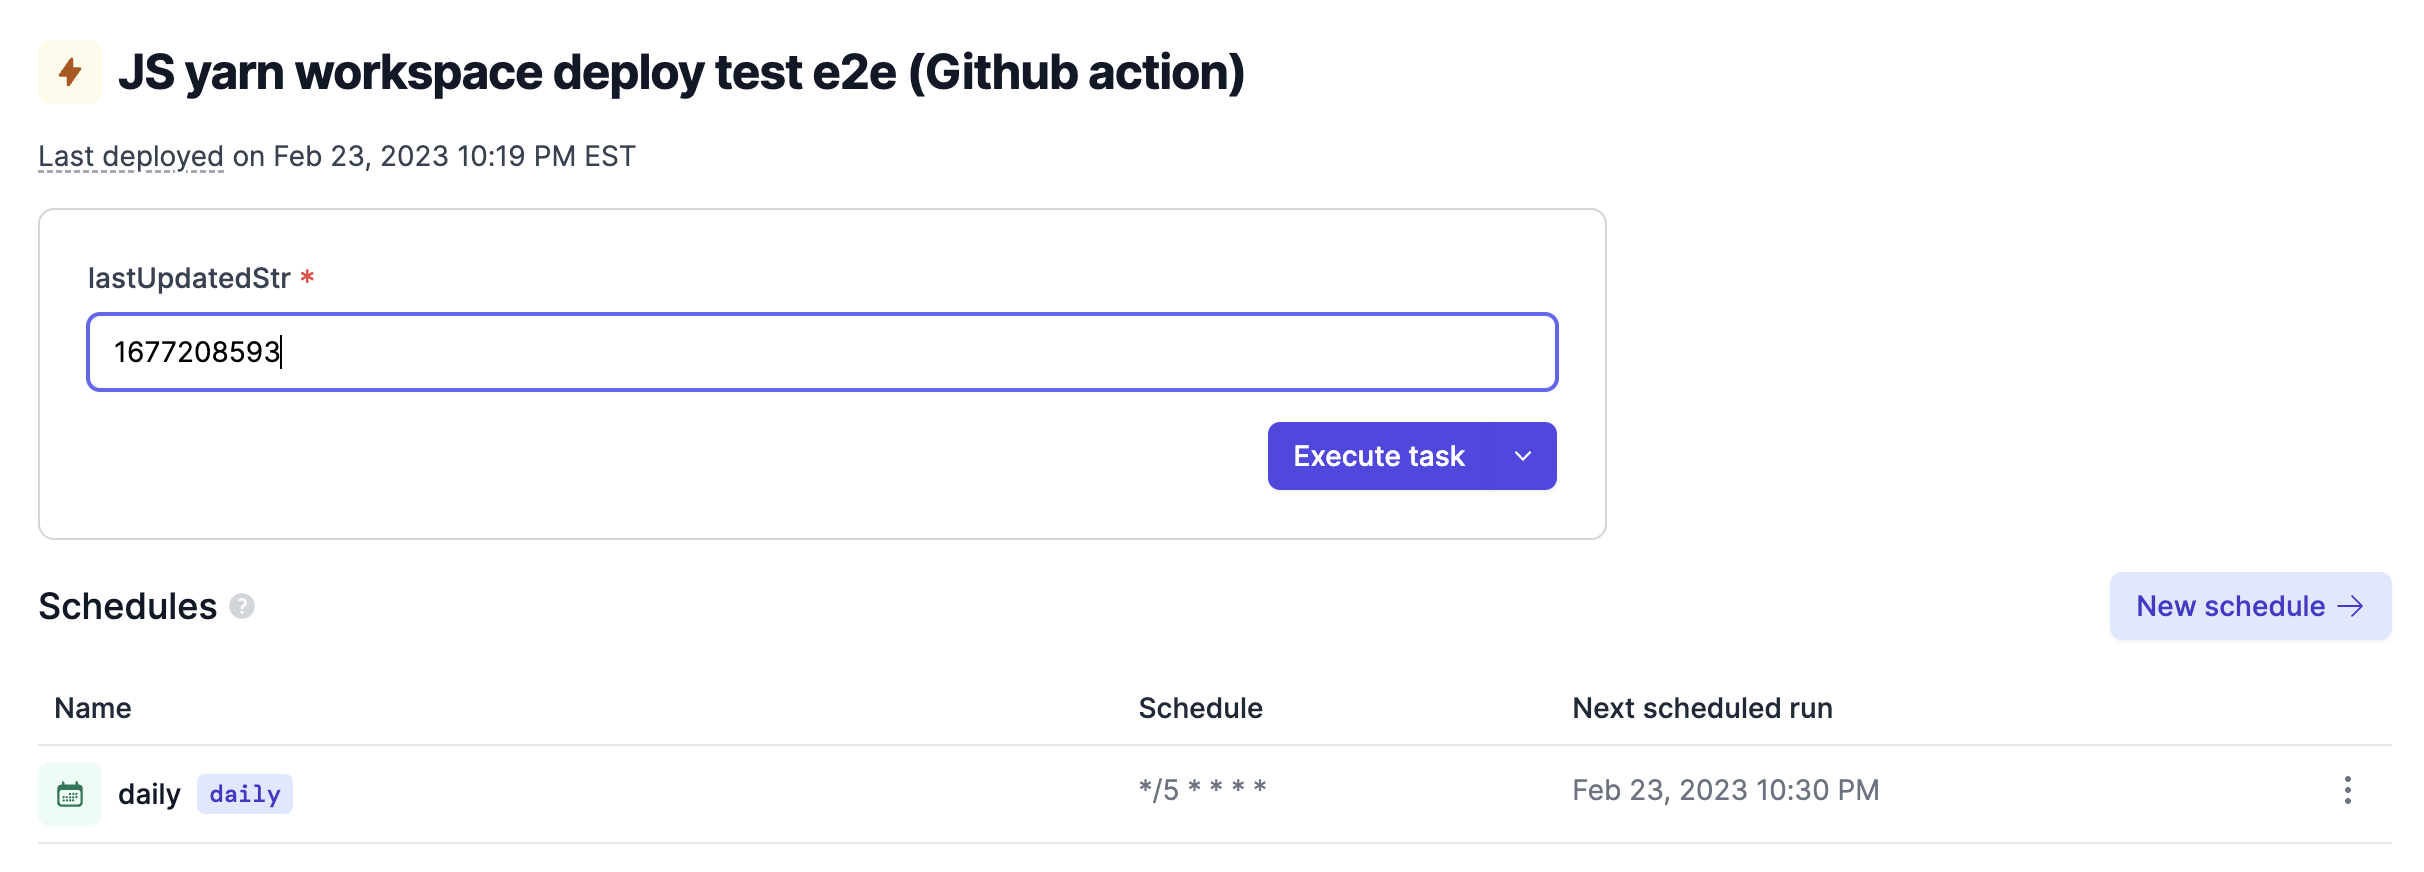
Task: Click the Execute task button
Action: point(1379,456)
